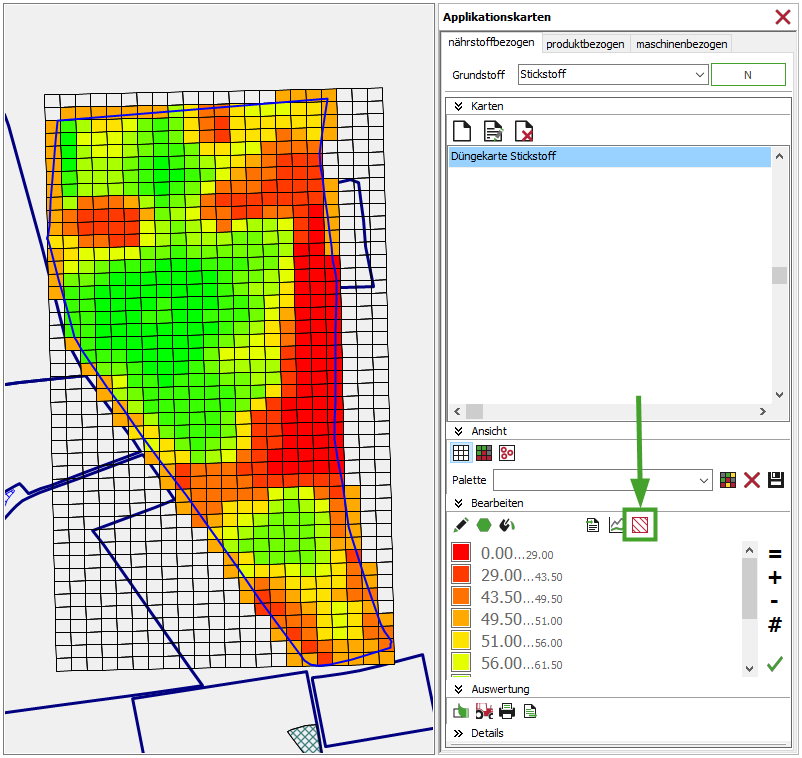Viewport: 802px width, 758px height.
Task: Toggle the red circles point view mode
Action: pyautogui.click(x=507, y=452)
